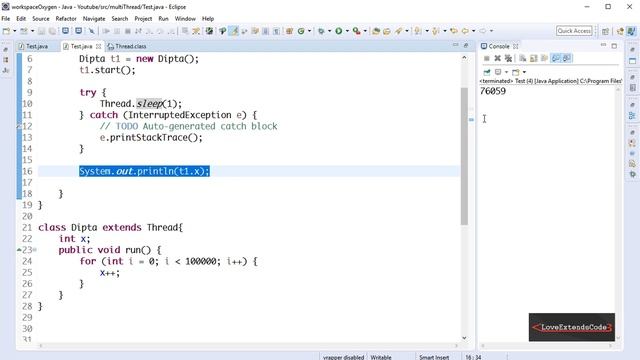Click Clear Console icon
This screenshot has height=360, width=640.
pos(522,58)
